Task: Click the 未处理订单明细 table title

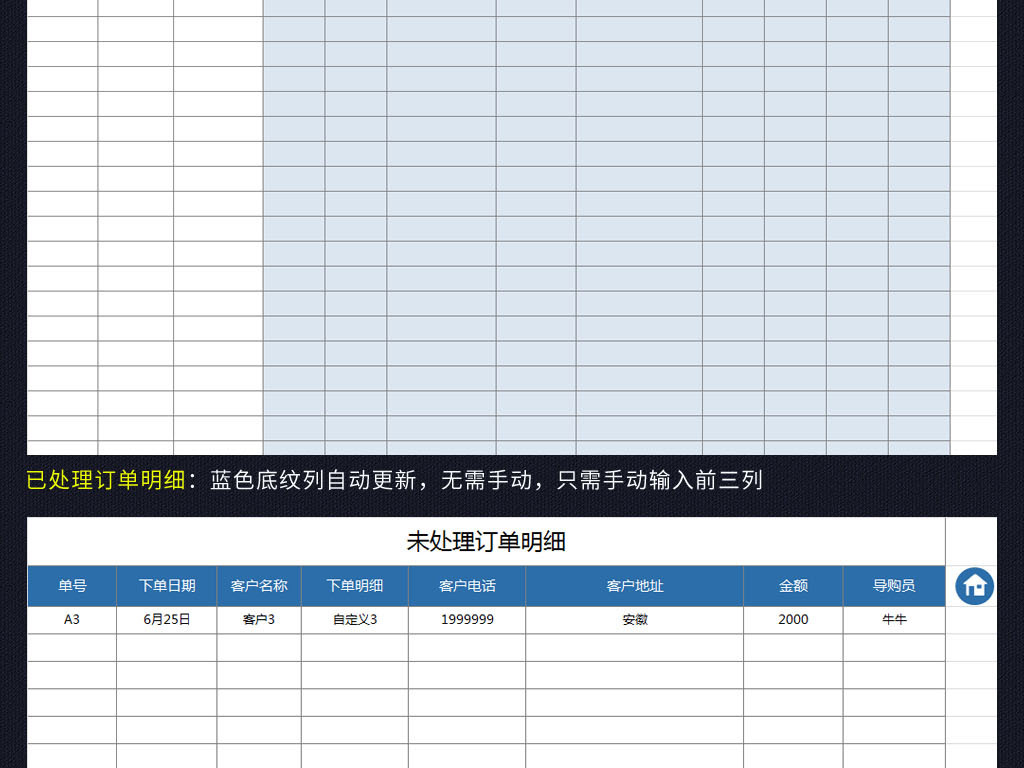Action: [x=486, y=541]
